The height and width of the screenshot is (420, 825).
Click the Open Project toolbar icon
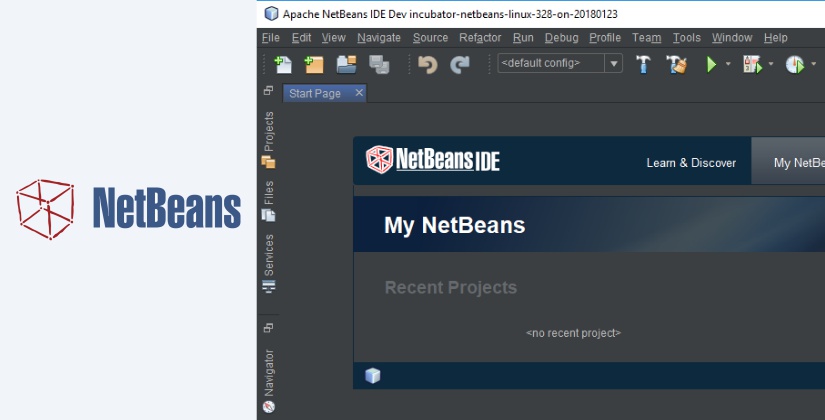pyautogui.click(x=346, y=64)
